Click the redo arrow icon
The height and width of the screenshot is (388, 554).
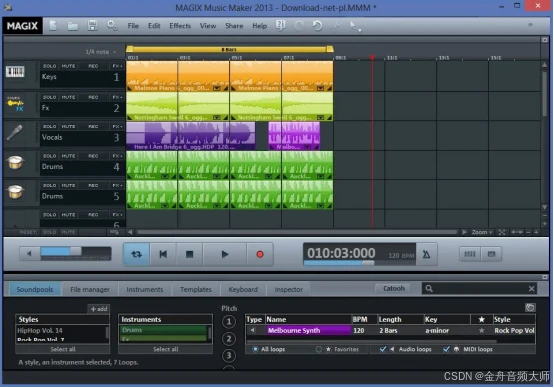pyautogui.click(x=299, y=26)
